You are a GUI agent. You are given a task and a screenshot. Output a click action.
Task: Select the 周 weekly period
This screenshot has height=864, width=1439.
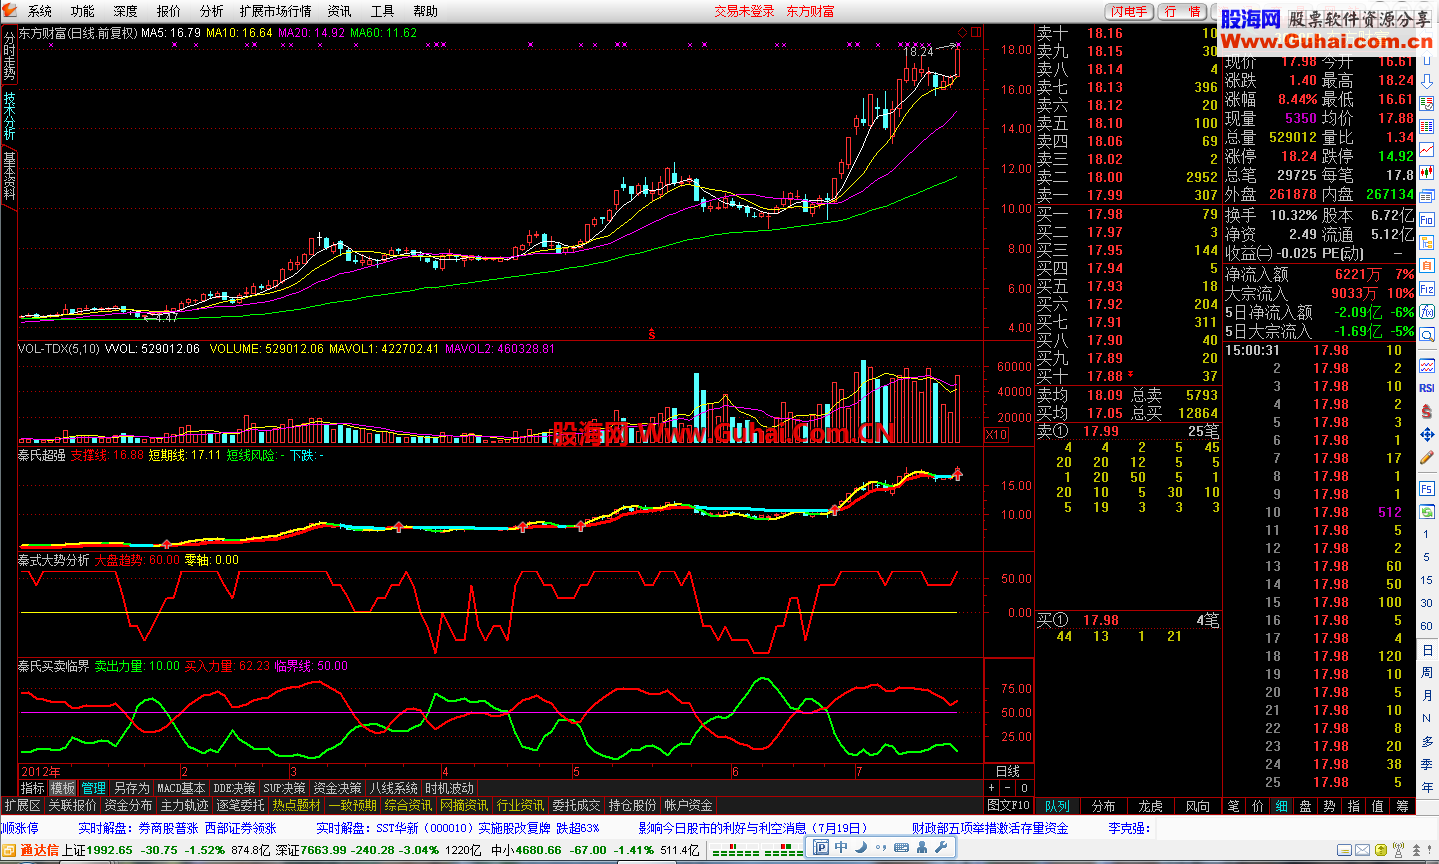click(x=1427, y=673)
